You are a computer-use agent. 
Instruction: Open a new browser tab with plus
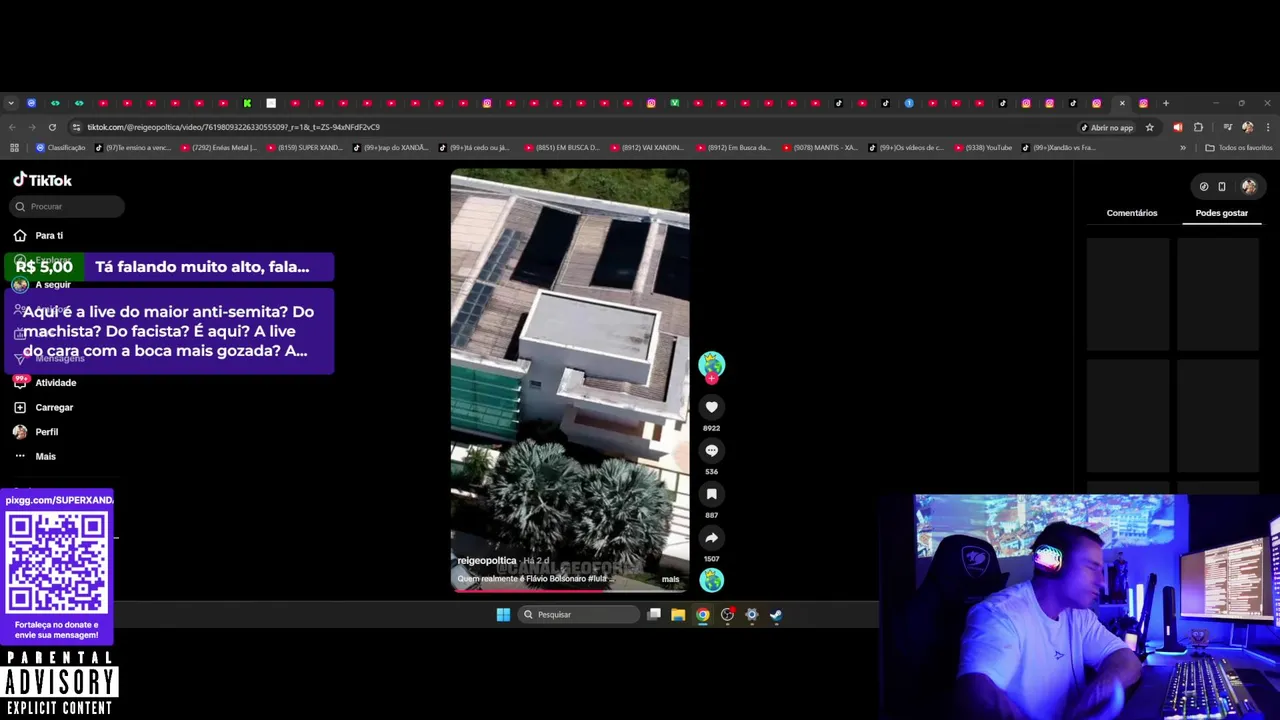tap(1166, 103)
